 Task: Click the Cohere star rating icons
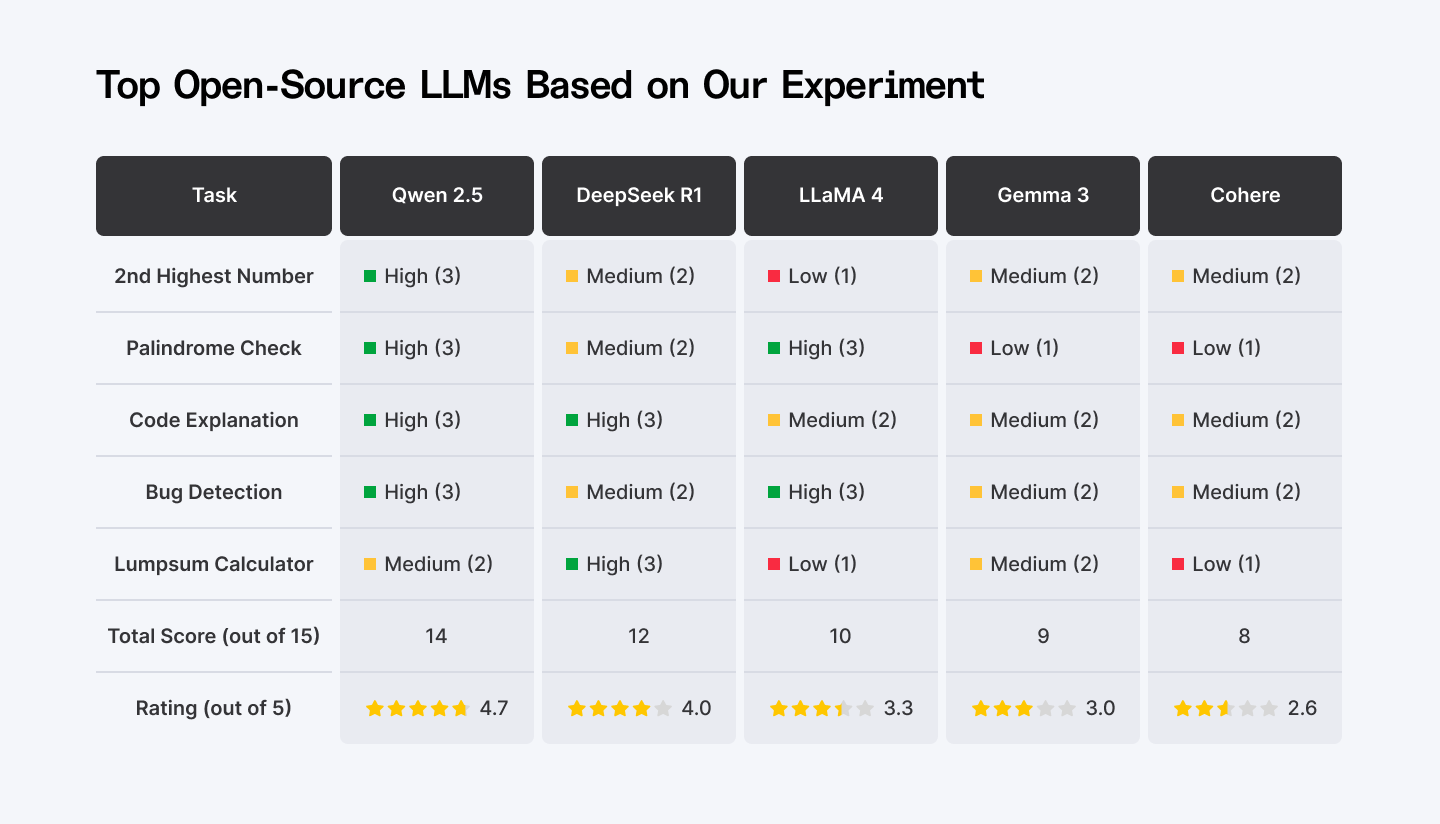click(1226, 708)
